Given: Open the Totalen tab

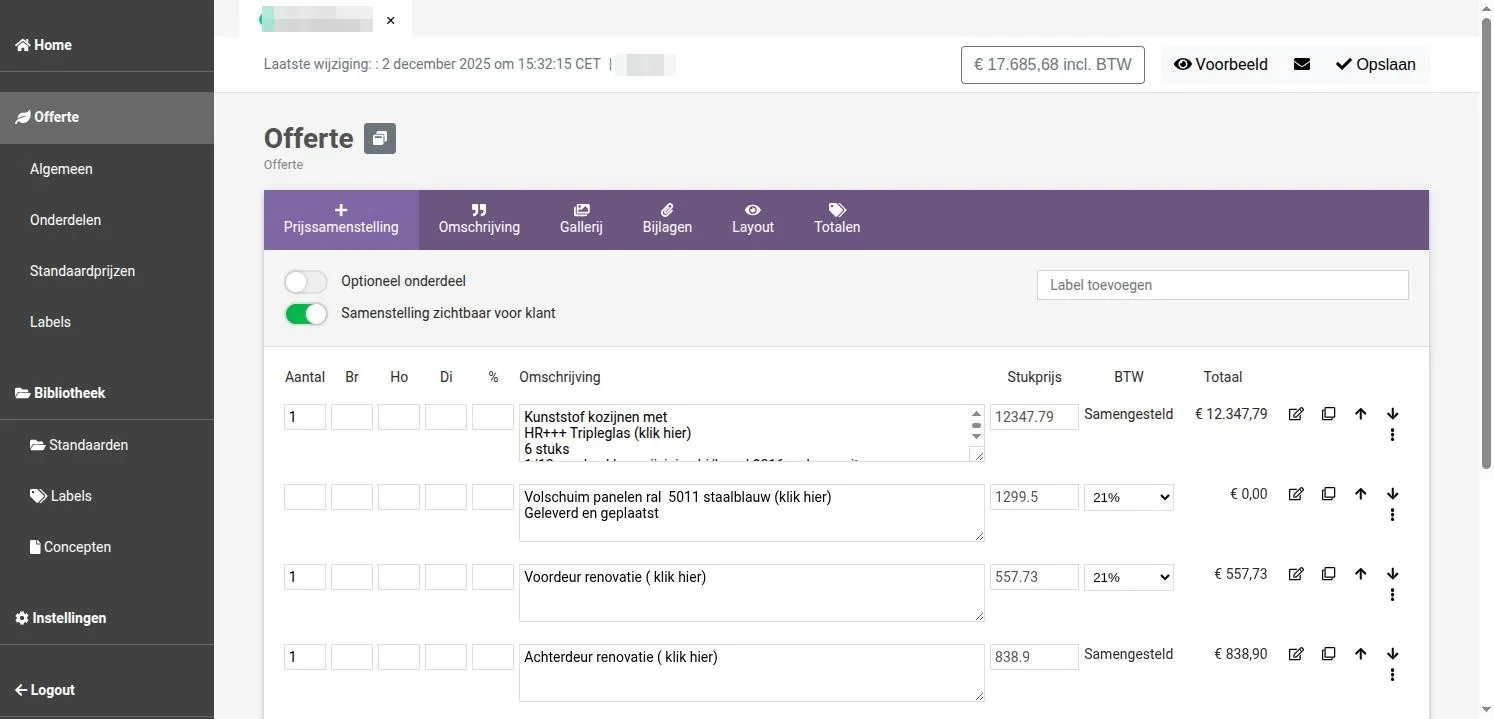Looking at the screenshot, I should coord(837,220).
